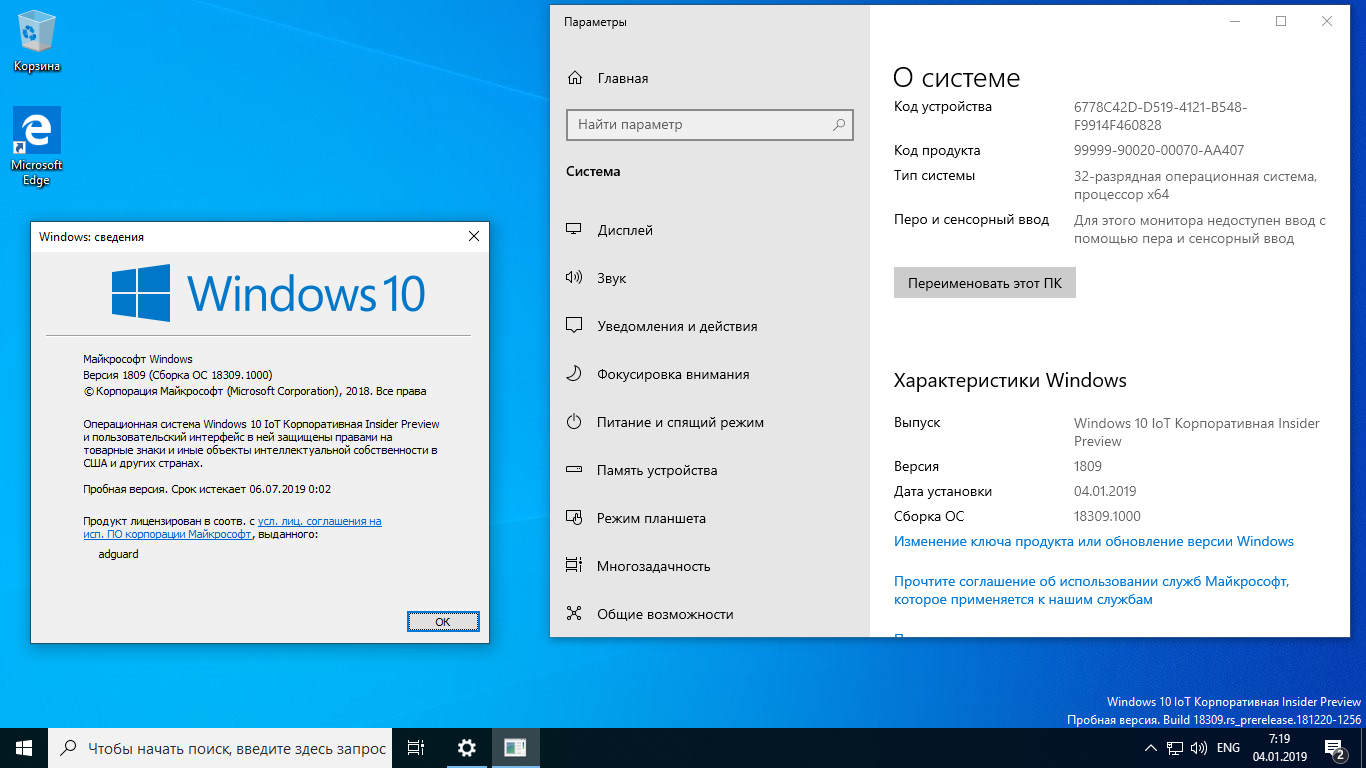Click the install date 04.01.2019 value

(1105, 491)
